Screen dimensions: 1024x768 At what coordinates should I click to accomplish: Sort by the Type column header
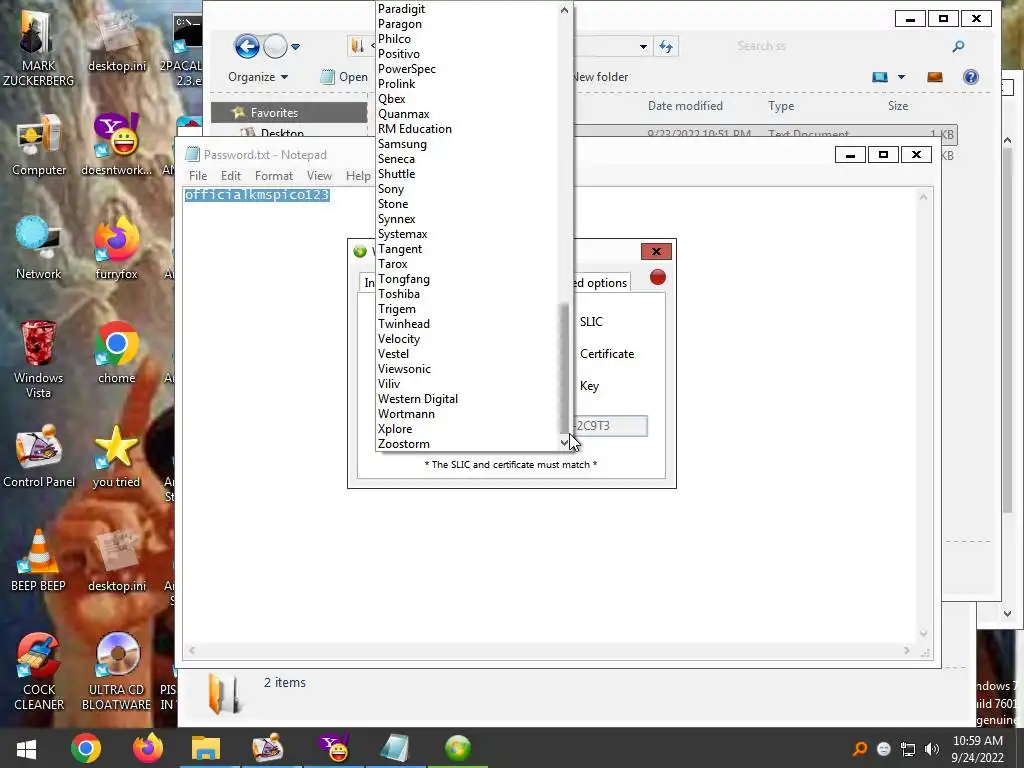point(781,106)
